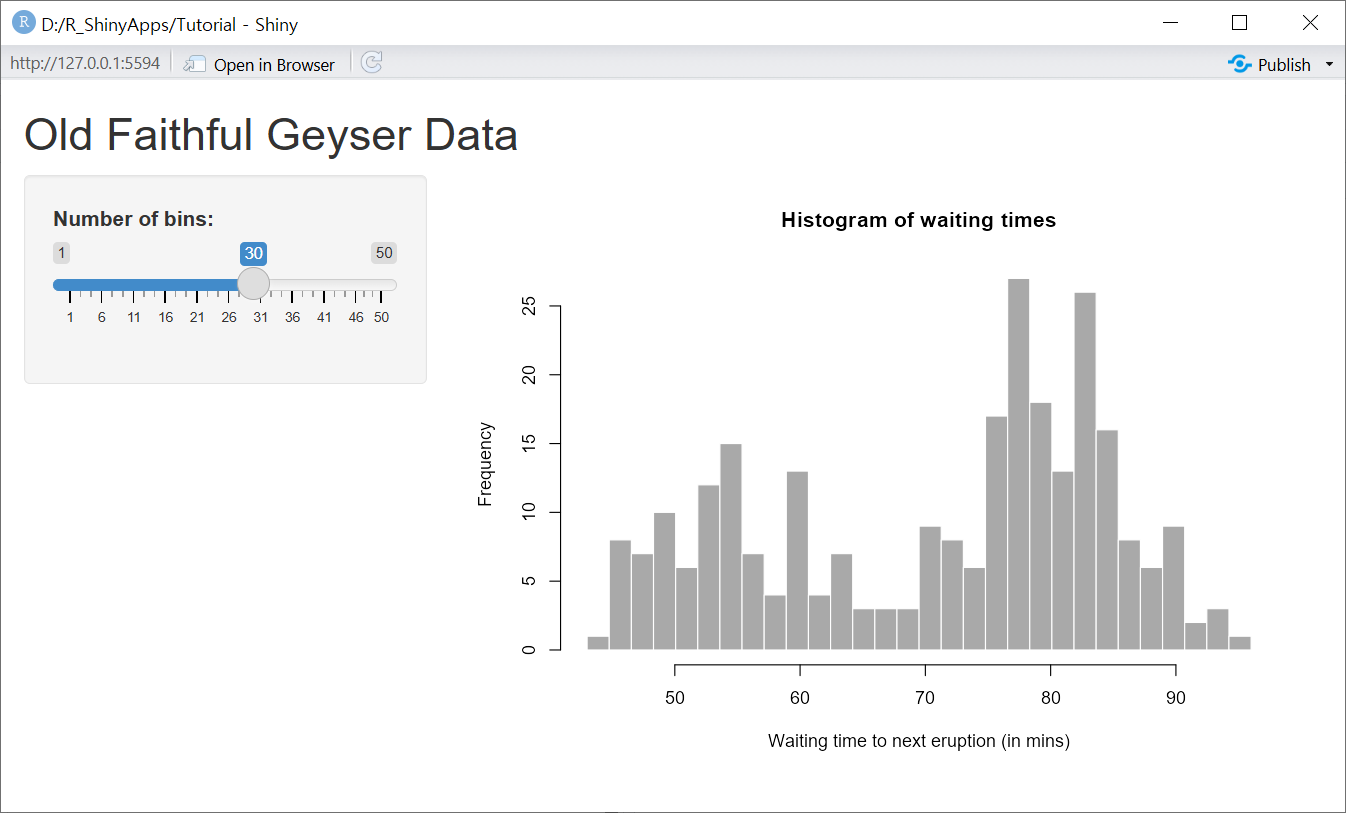
Task: Click the R logo icon in title bar
Action: [x=23, y=23]
